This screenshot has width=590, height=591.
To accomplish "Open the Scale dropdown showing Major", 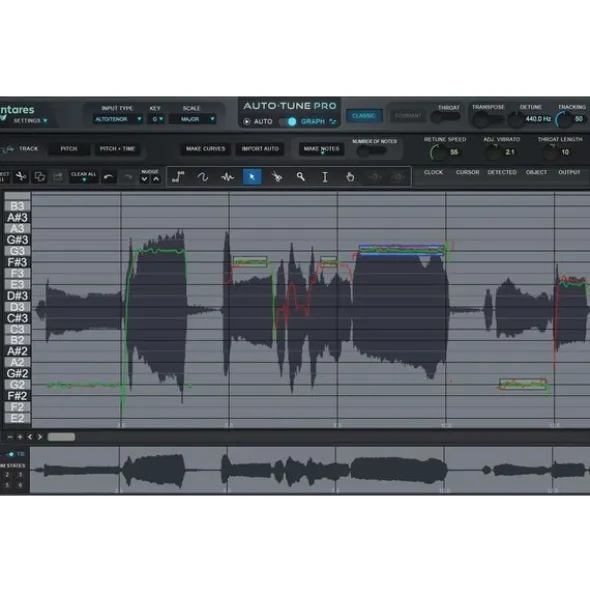I will (192, 119).
